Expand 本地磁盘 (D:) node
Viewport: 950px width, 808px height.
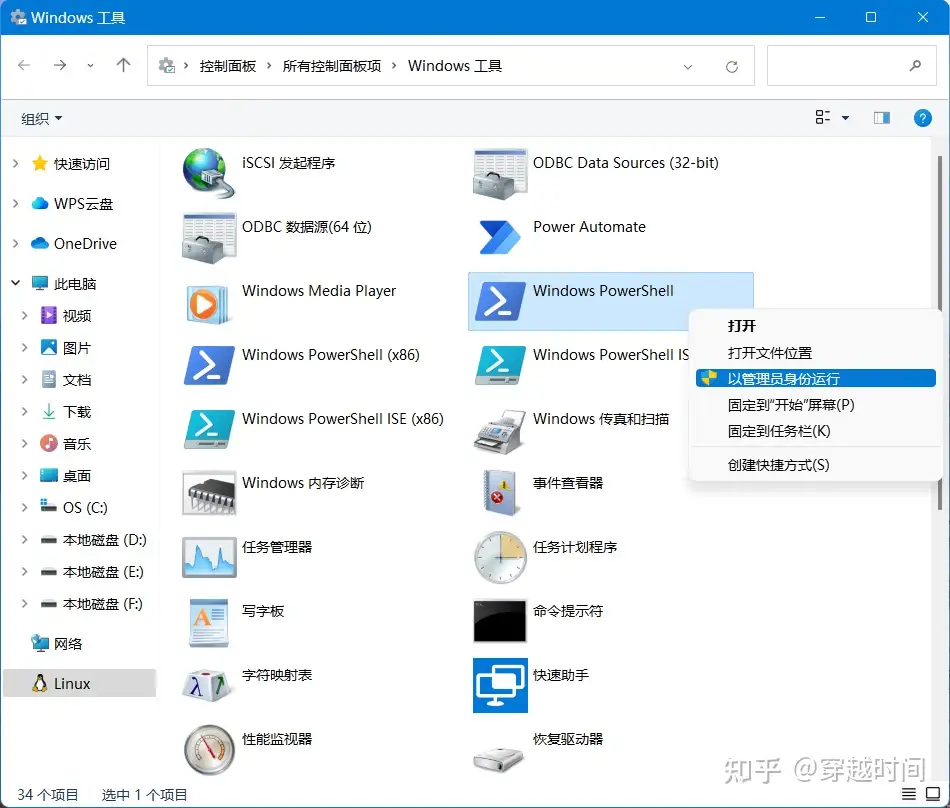click(25, 539)
